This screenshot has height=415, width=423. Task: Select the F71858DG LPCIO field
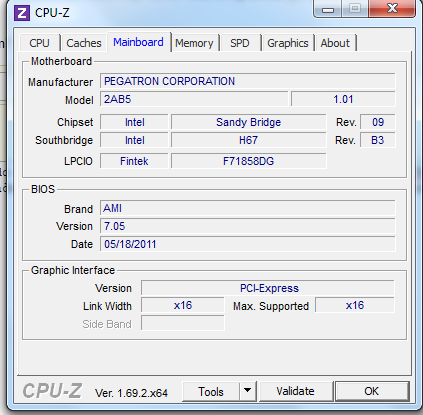pyautogui.click(x=249, y=161)
